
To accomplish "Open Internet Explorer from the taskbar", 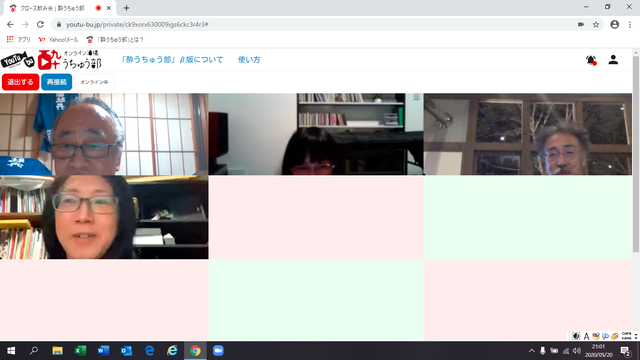I will (x=172, y=351).
